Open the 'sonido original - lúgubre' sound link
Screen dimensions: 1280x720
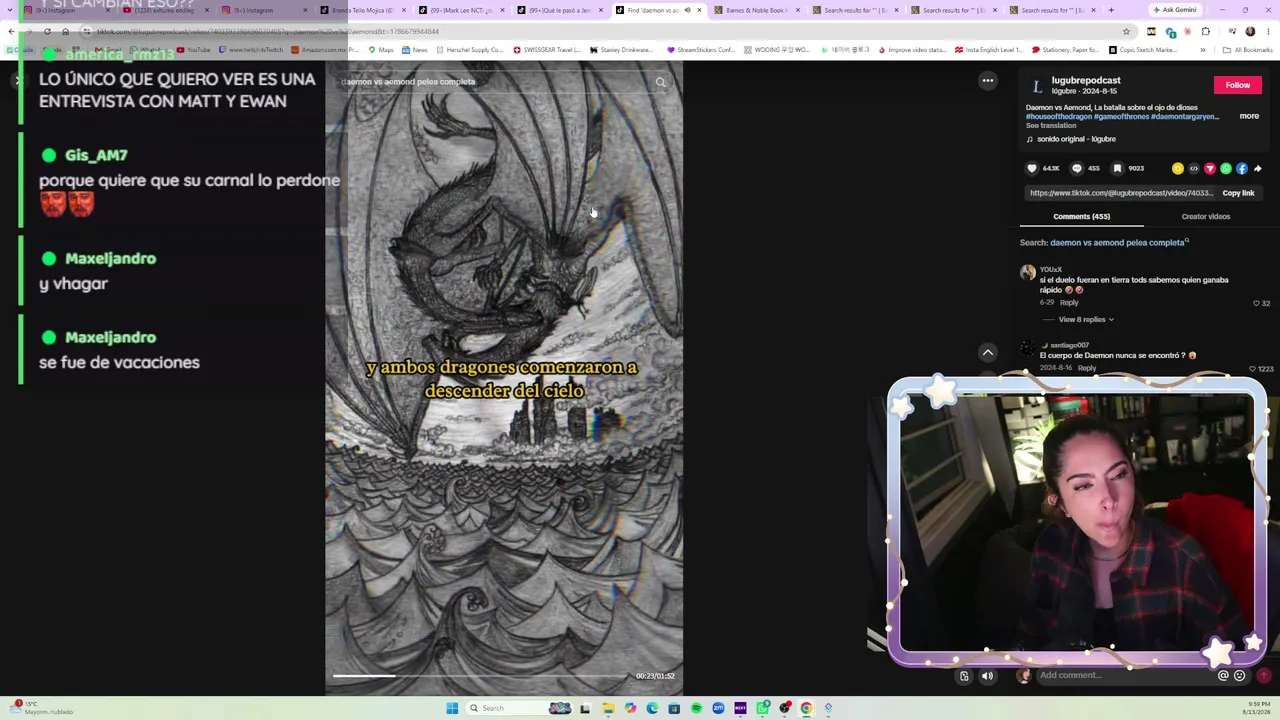click(1075, 139)
